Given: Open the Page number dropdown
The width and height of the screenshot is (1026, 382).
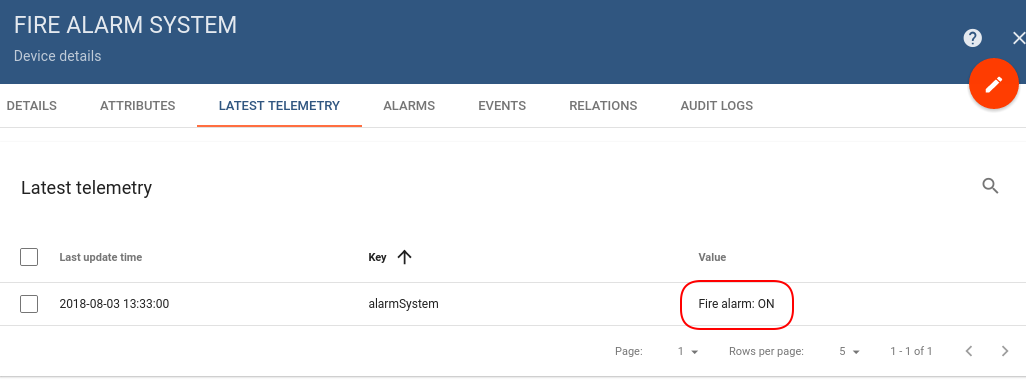Looking at the screenshot, I should pos(688,351).
